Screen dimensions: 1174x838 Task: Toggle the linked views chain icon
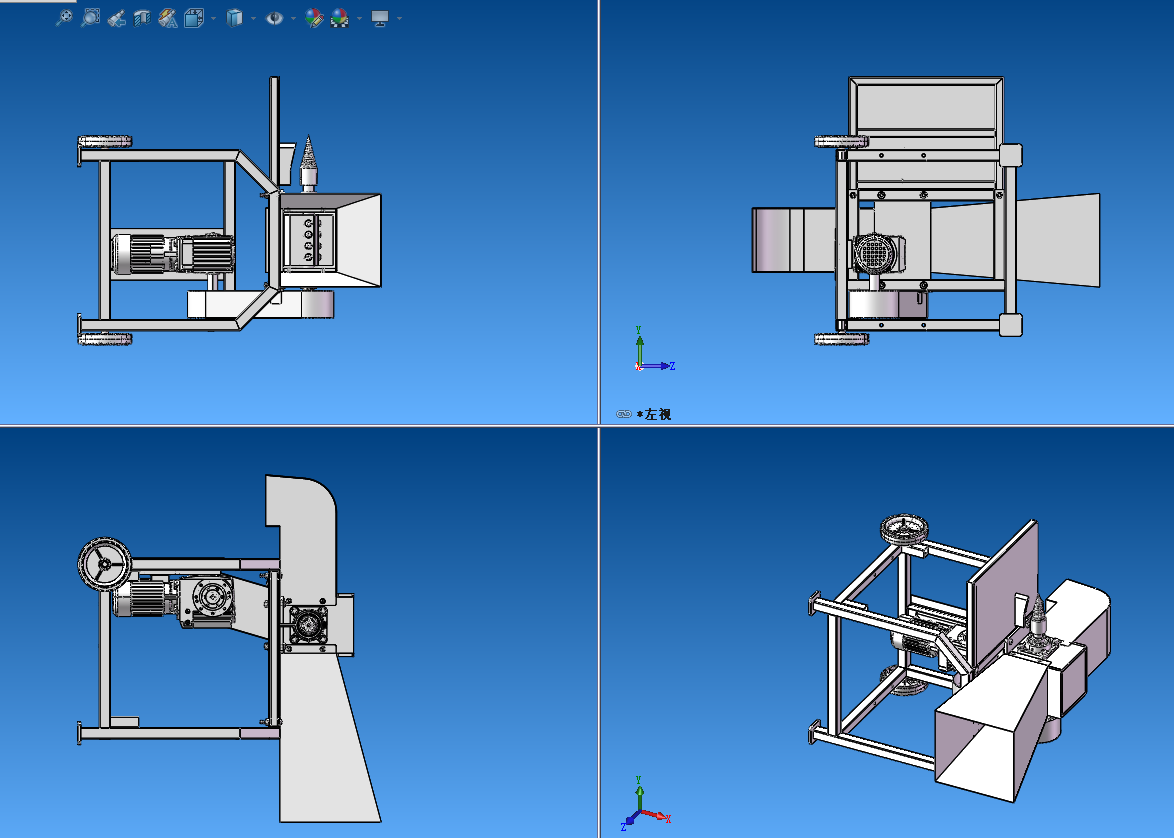point(624,414)
